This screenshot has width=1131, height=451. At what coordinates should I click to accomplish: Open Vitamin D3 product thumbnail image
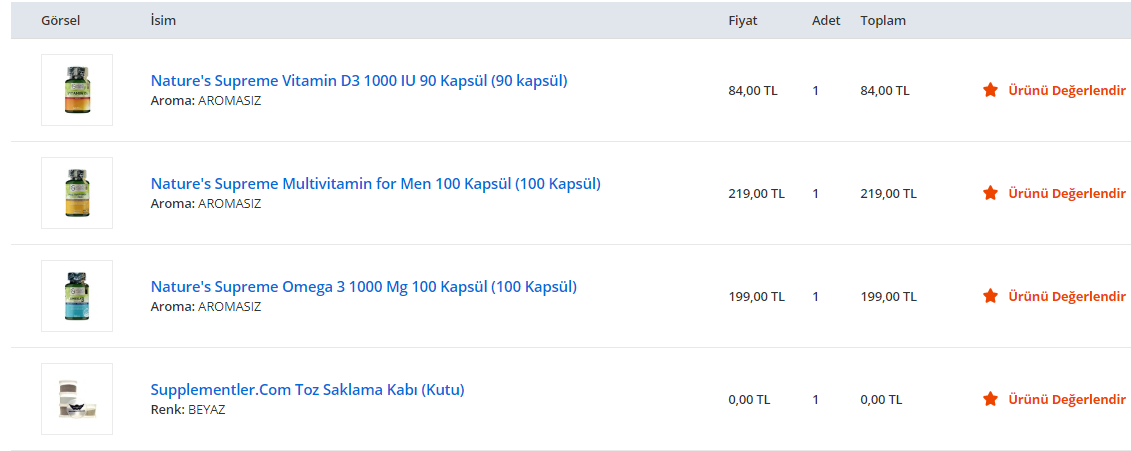(77, 90)
